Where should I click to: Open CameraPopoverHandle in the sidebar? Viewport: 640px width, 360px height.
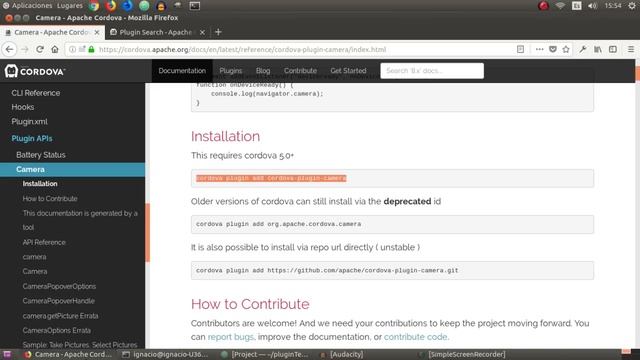click(x=58, y=301)
